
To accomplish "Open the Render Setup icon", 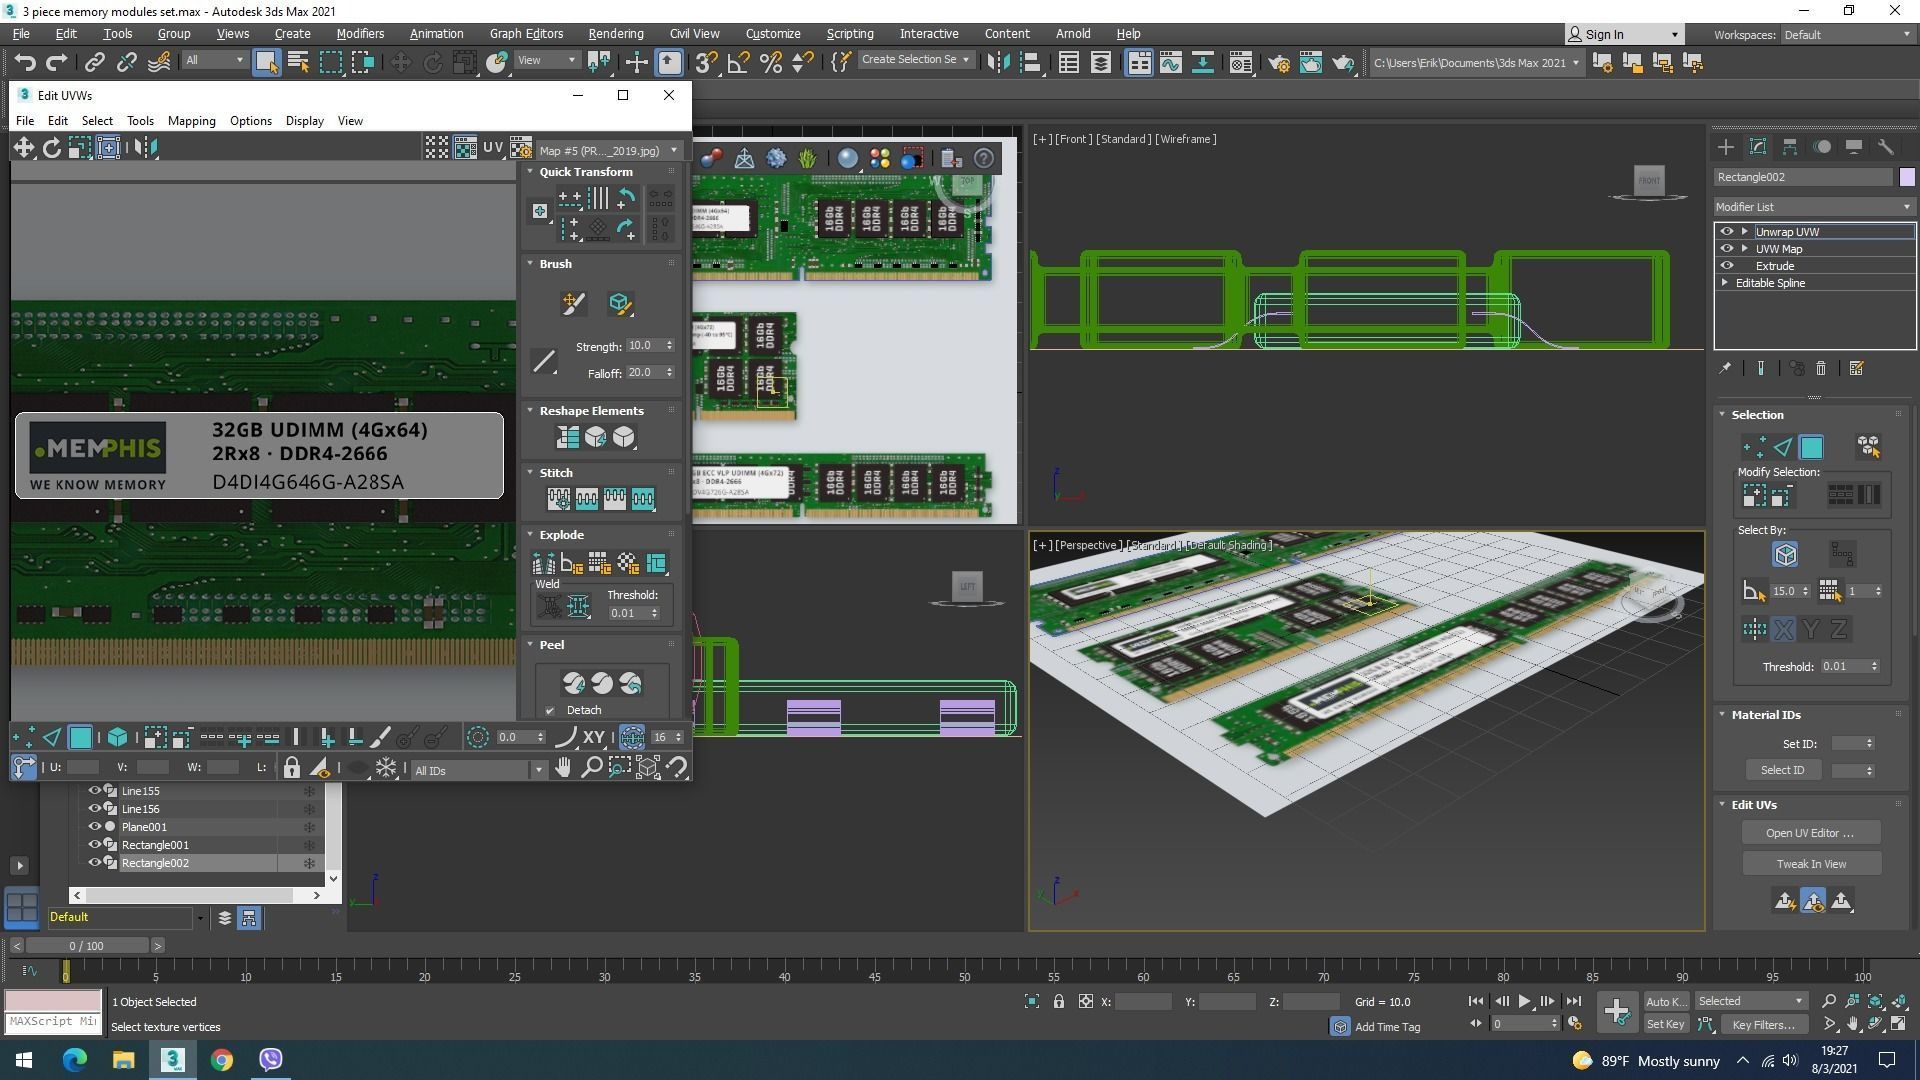I will pos(1279,63).
